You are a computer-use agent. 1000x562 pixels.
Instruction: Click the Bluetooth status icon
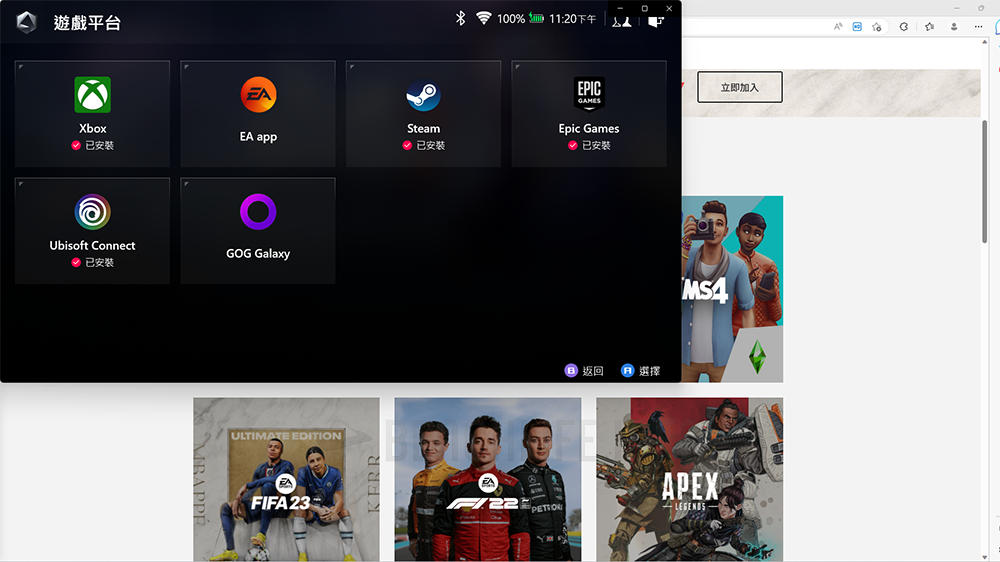[460, 18]
